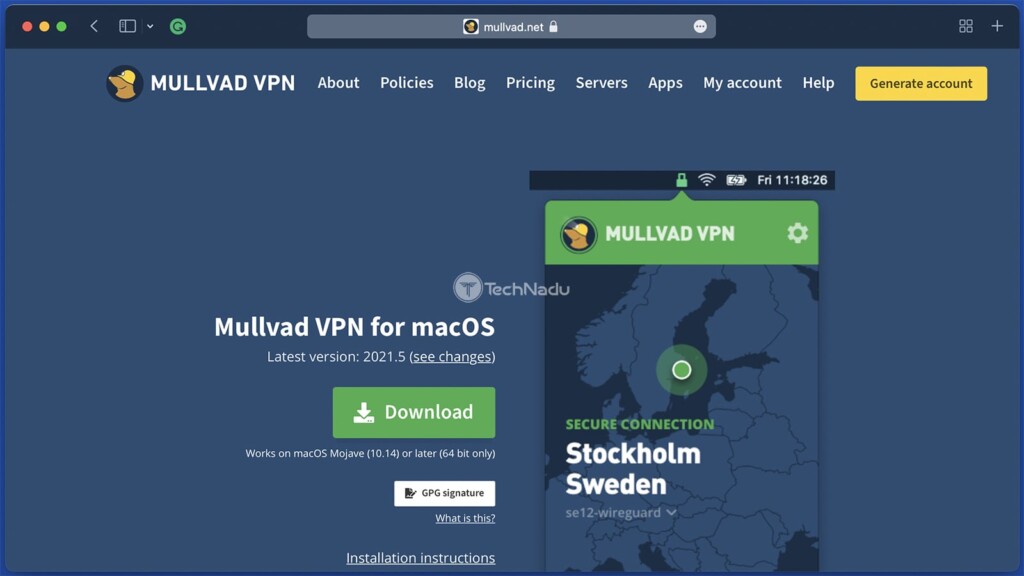Click the mullvad.net address bar
Viewport: 1024px width, 576px height.
[511, 27]
